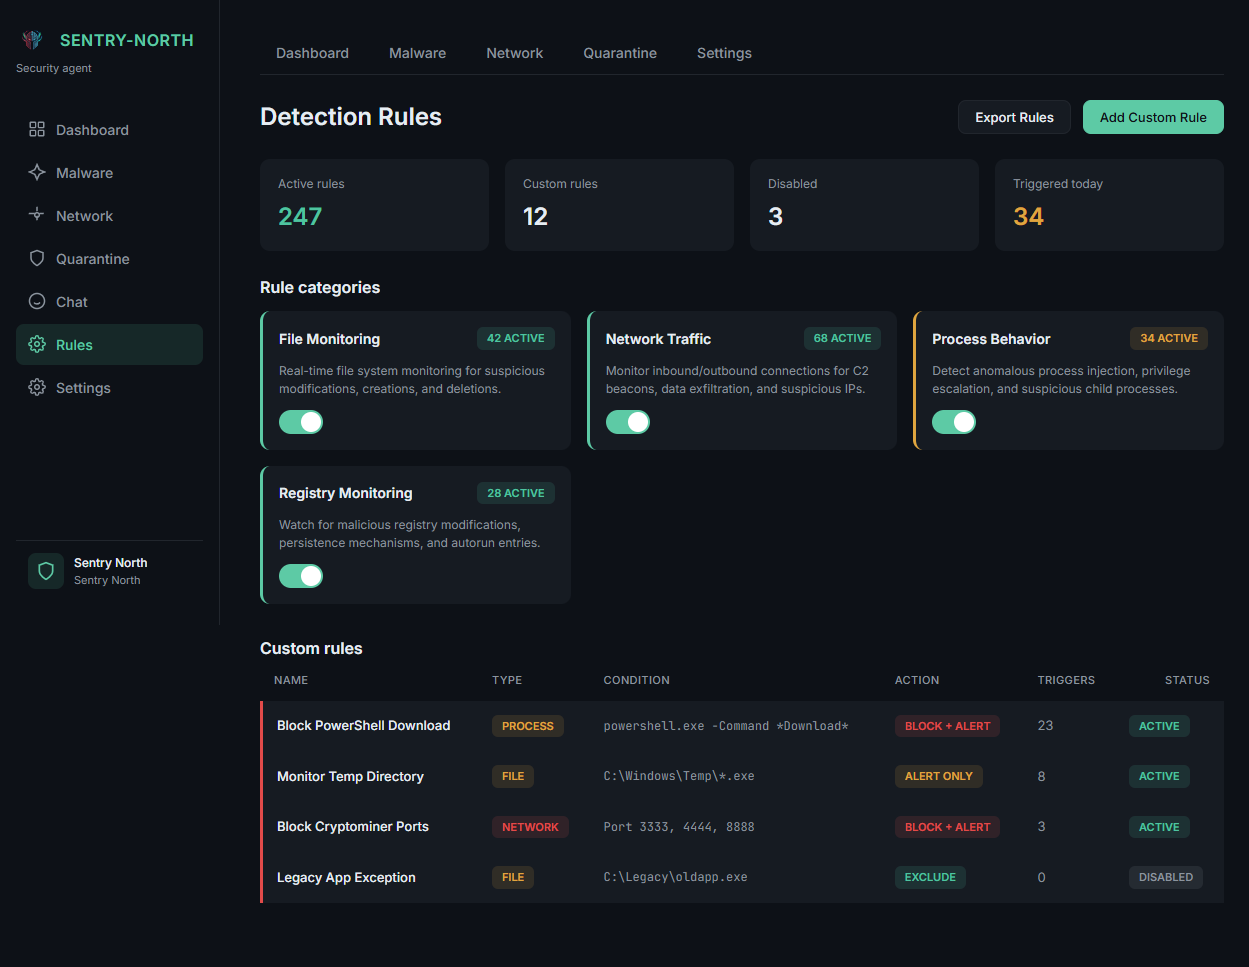Click the Export Rules button
Viewport: 1249px width, 967px height.
(x=1014, y=117)
